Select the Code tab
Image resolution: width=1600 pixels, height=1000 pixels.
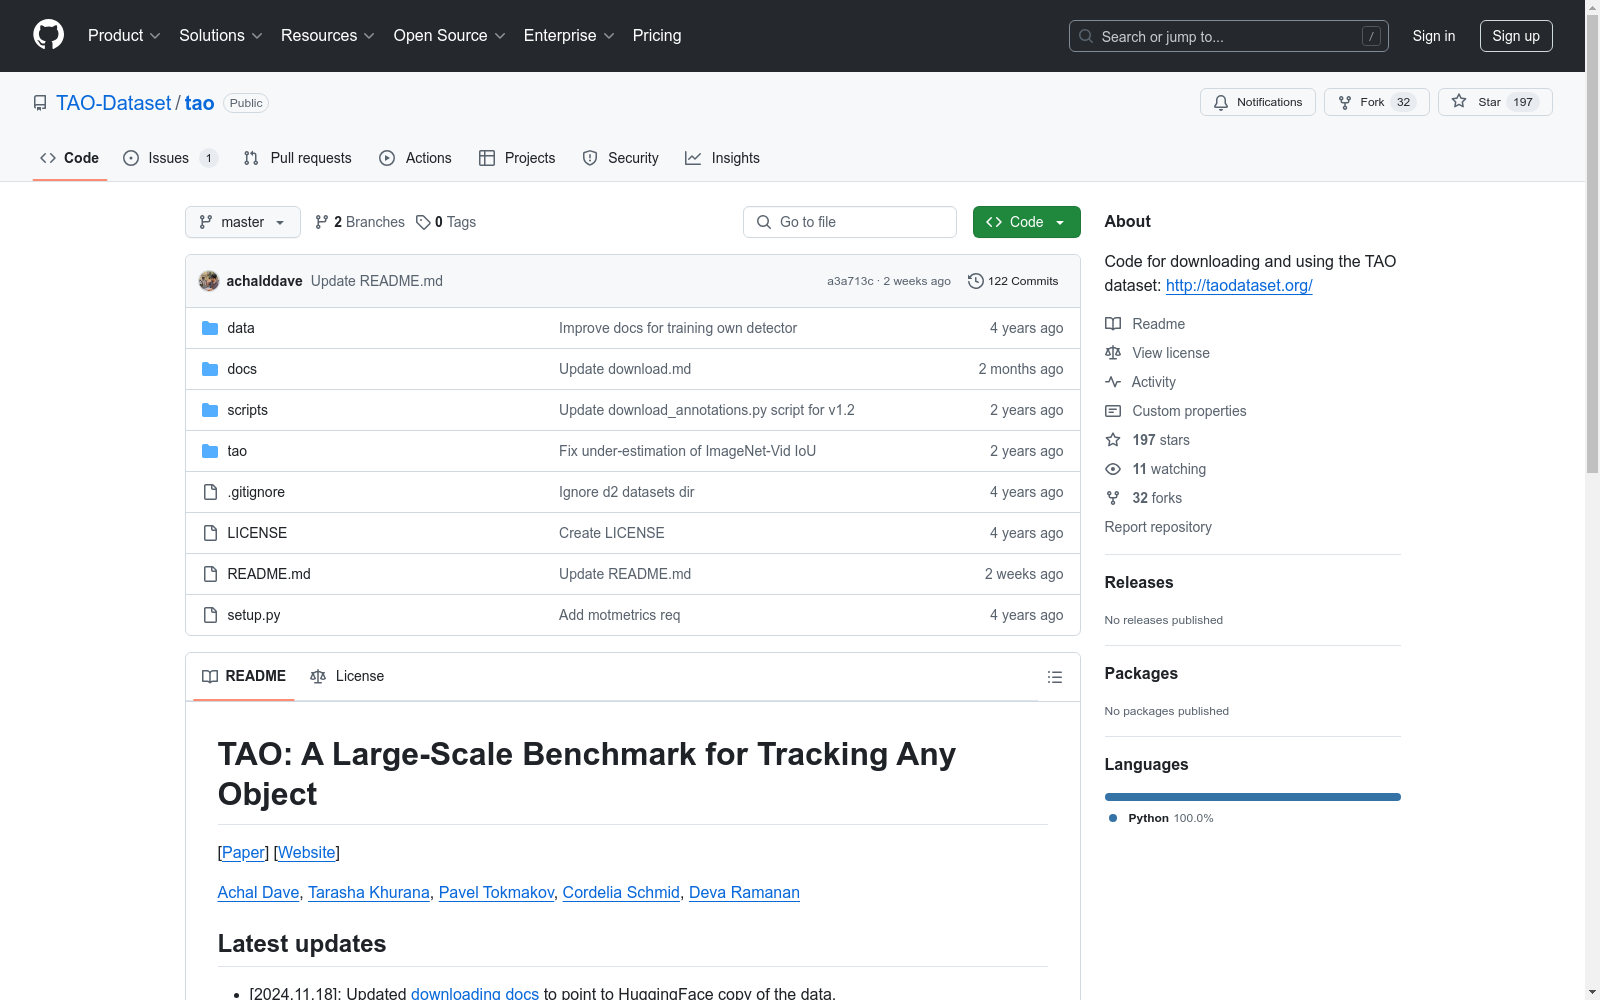coord(70,158)
